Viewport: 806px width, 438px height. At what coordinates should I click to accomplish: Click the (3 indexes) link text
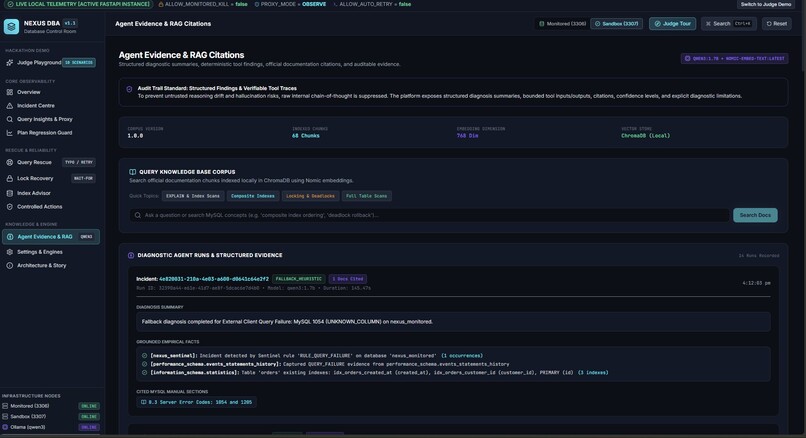tap(593, 372)
